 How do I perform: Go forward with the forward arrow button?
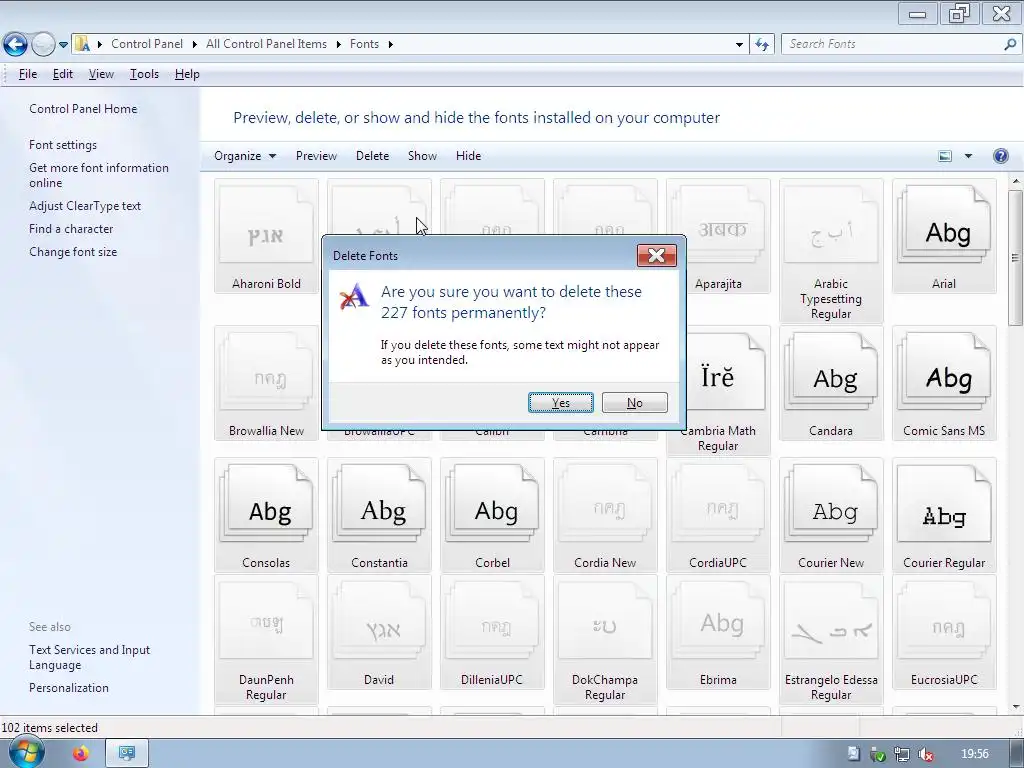[x=43, y=44]
